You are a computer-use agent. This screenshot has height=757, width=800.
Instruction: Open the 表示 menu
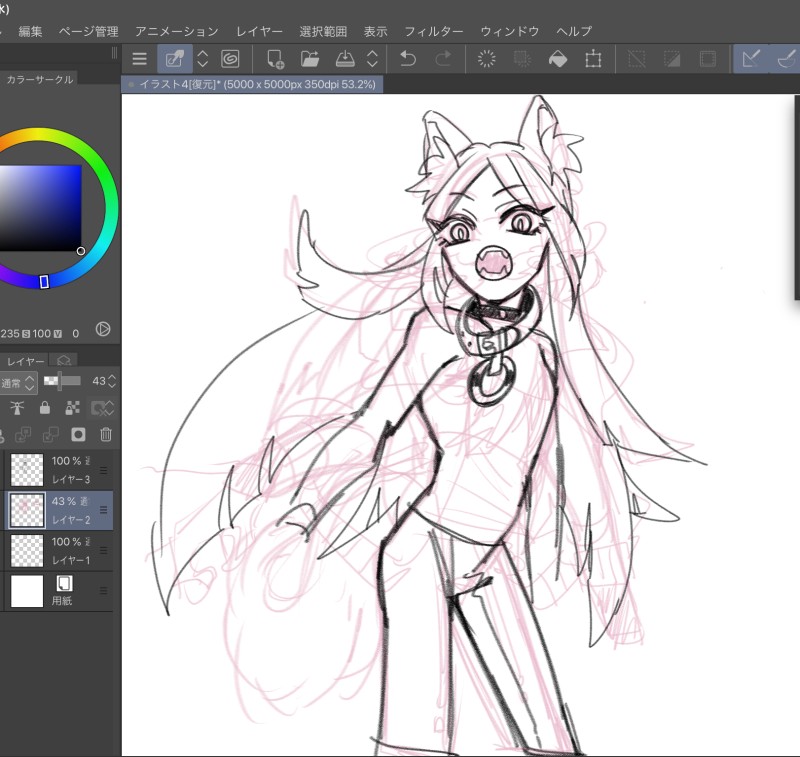point(376,32)
